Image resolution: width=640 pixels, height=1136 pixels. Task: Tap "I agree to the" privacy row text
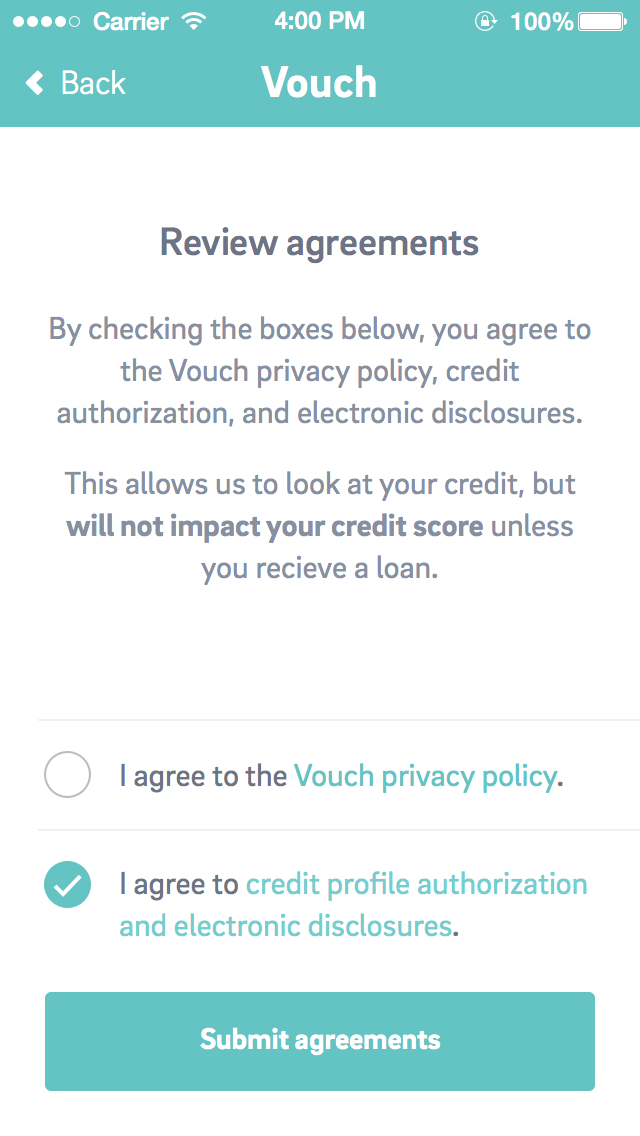204,776
